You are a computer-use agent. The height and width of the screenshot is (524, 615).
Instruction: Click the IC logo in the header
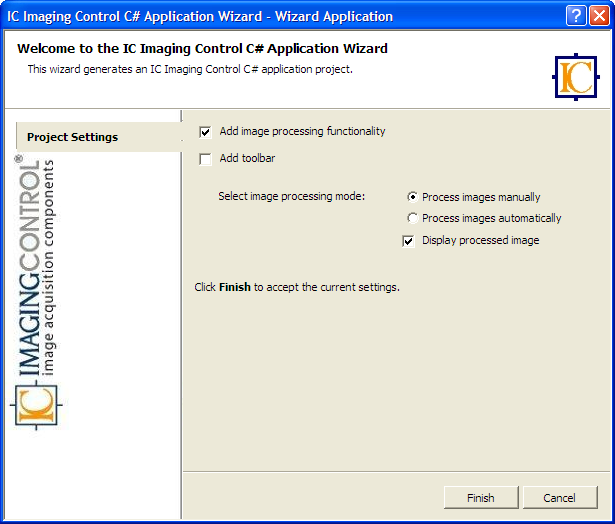575,77
